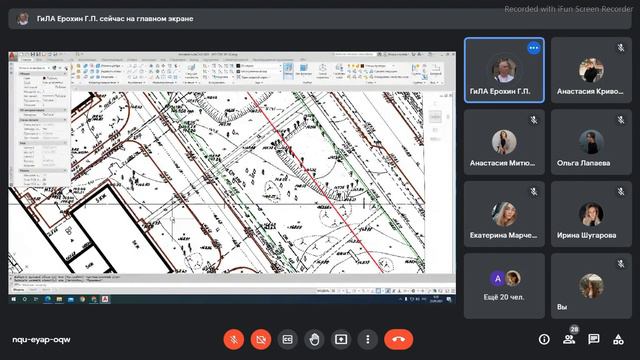Open the chat with everyone panel
640x360 pixels.
point(594,339)
